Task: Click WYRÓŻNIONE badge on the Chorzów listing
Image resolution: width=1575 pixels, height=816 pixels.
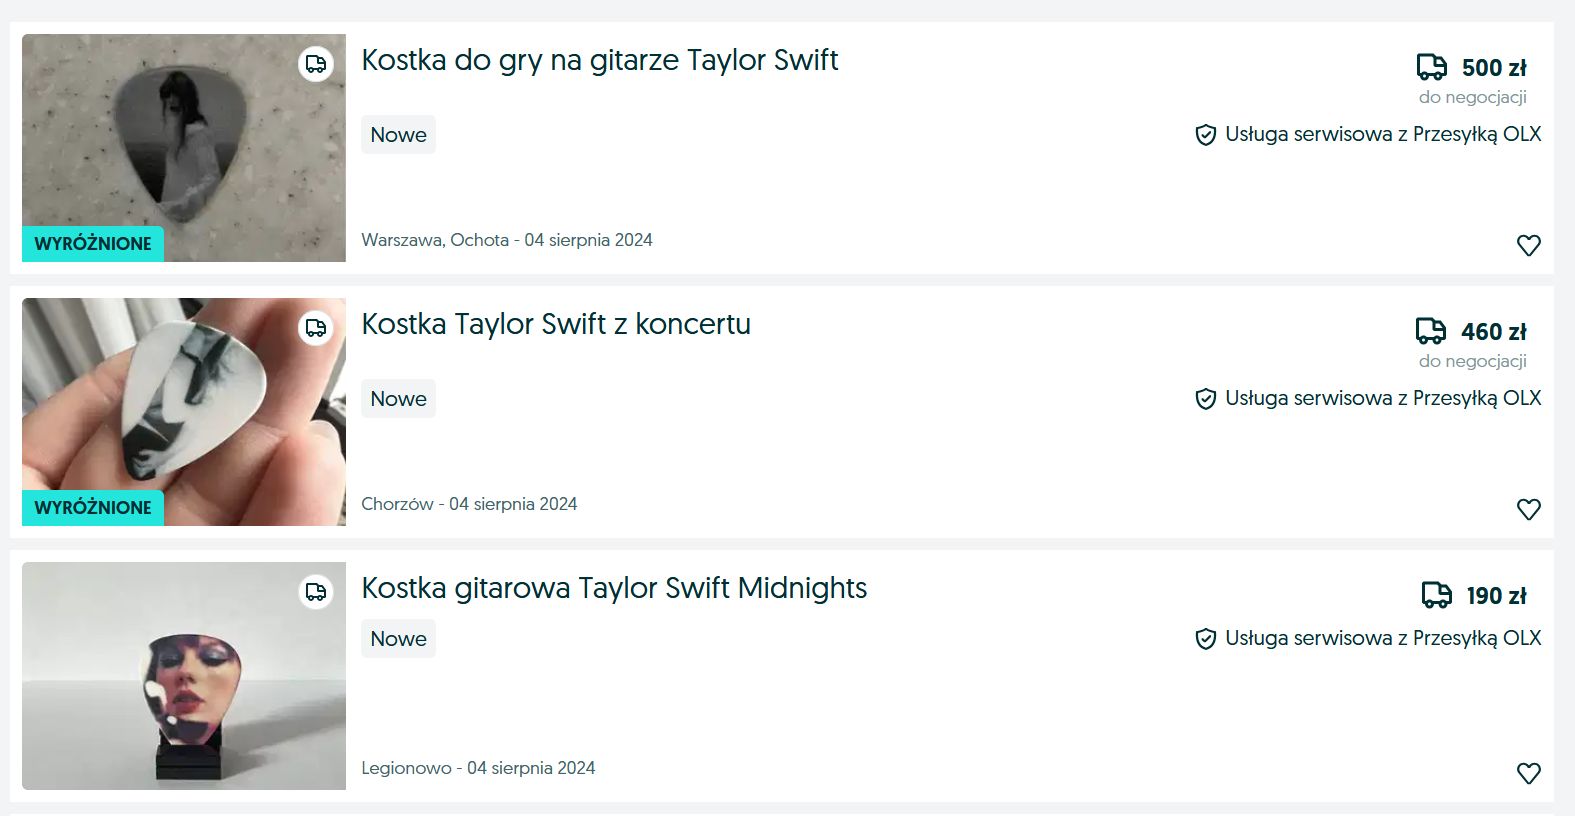Action: [x=93, y=507]
